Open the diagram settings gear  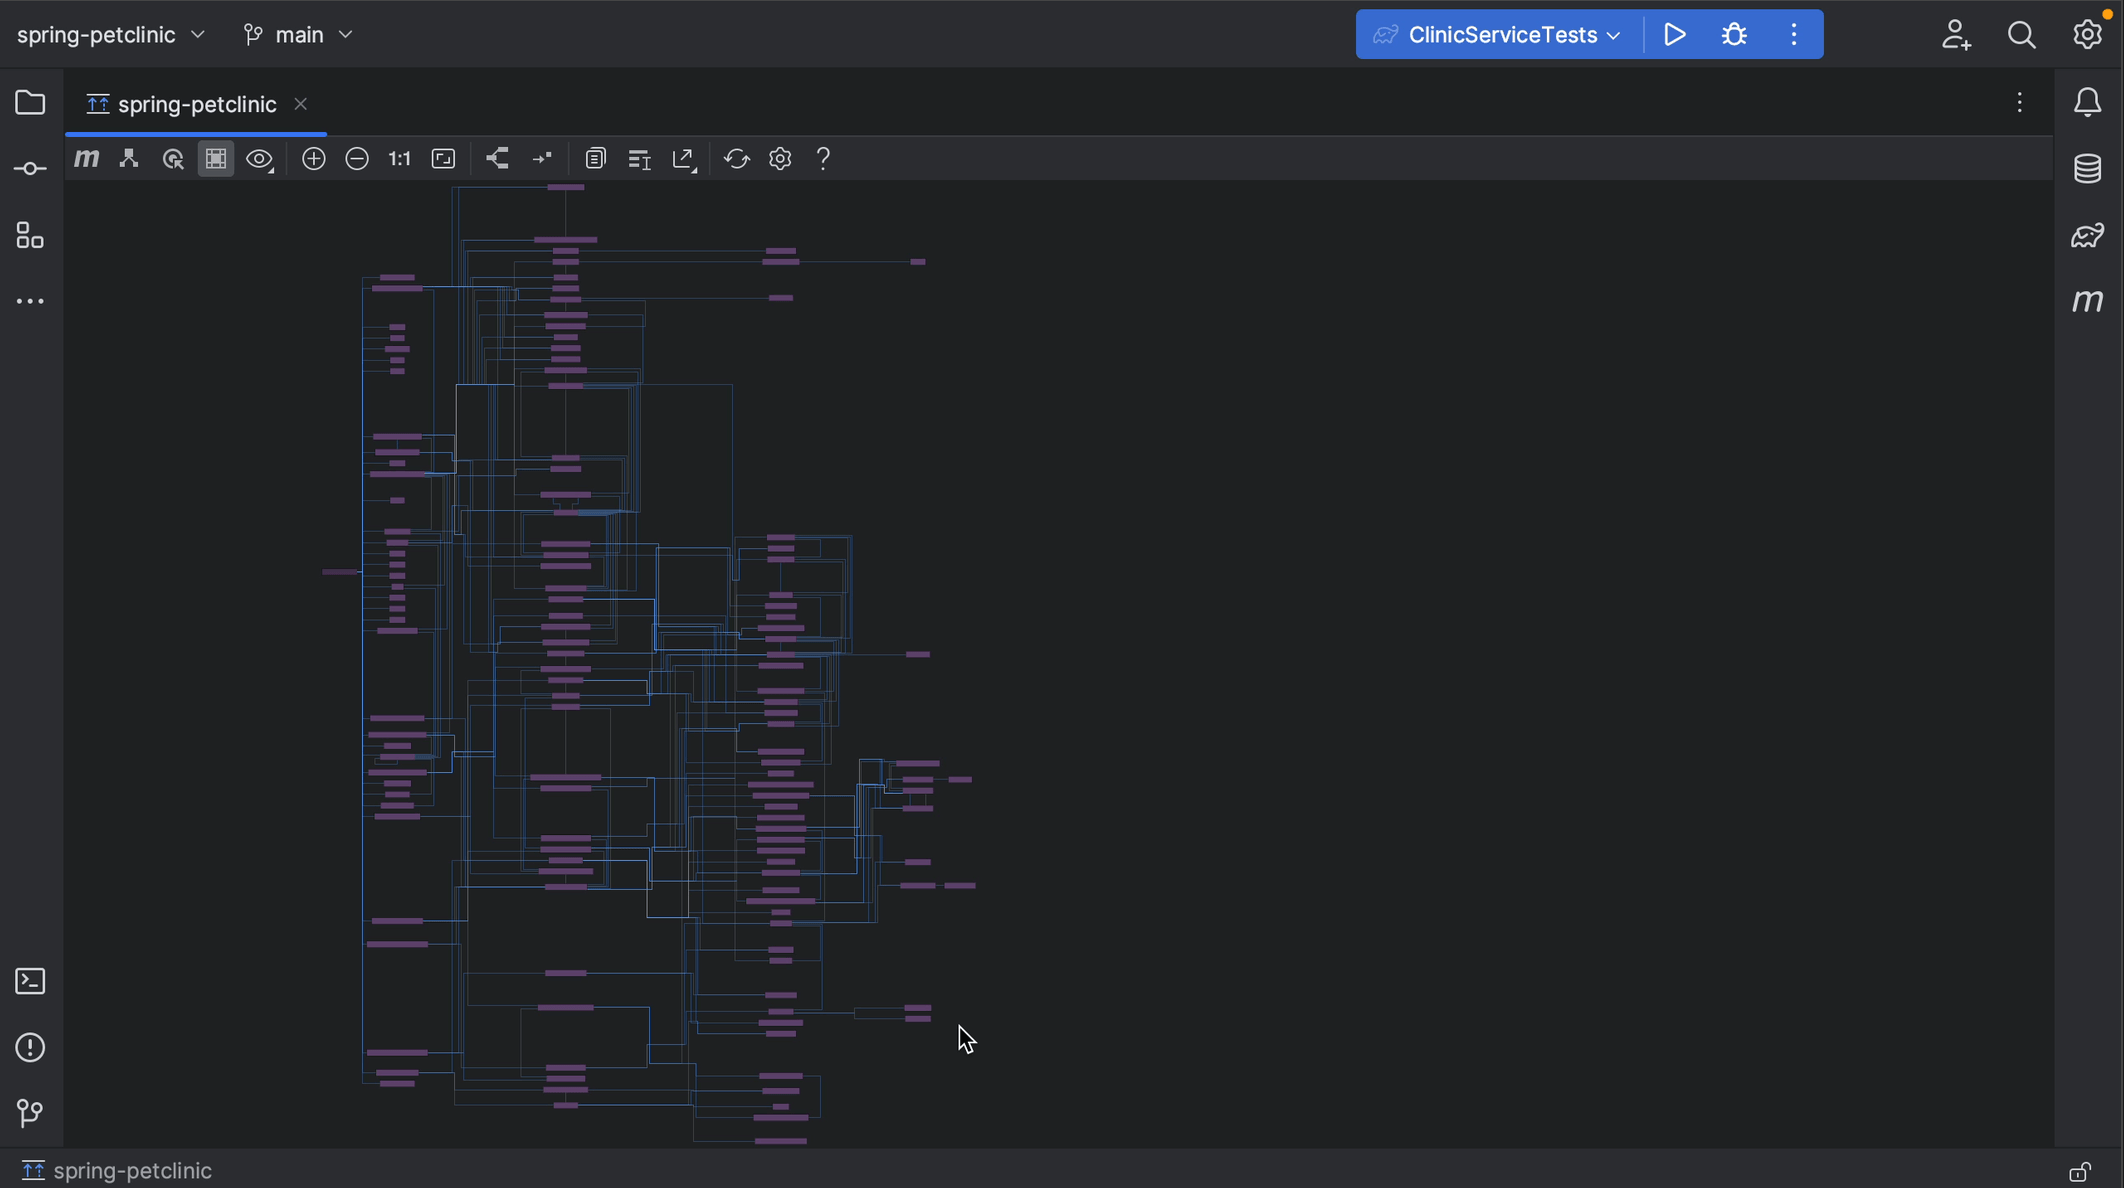pyautogui.click(x=780, y=158)
